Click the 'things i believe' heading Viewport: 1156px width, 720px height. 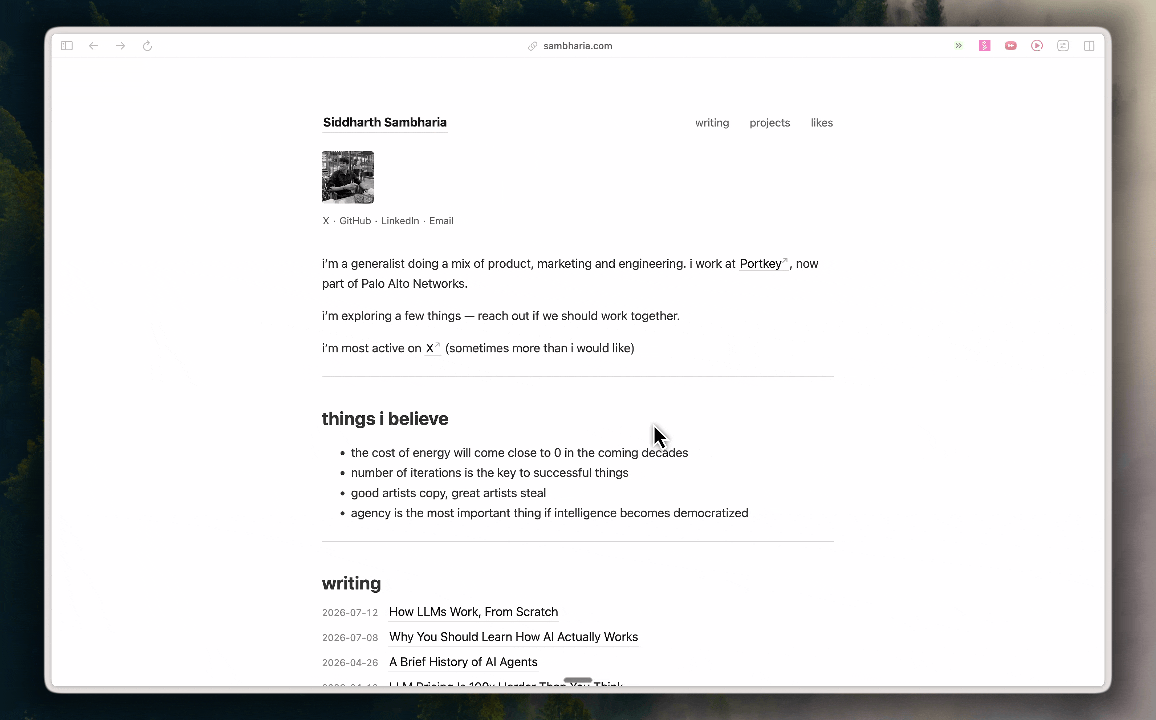[385, 419]
